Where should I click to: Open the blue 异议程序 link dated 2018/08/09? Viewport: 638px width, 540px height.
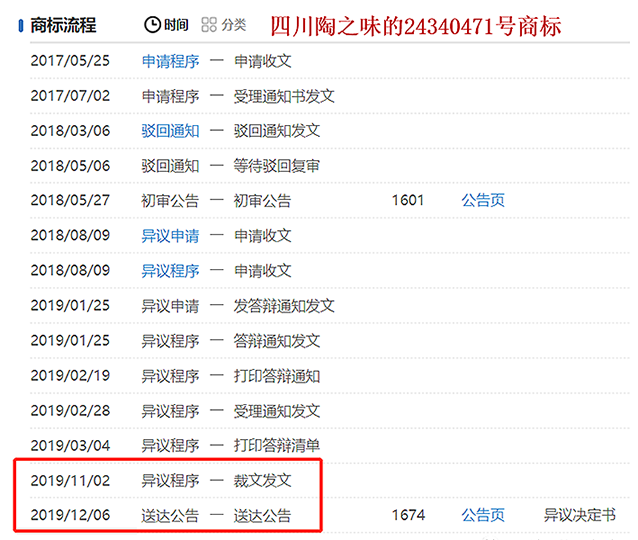coord(170,271)
